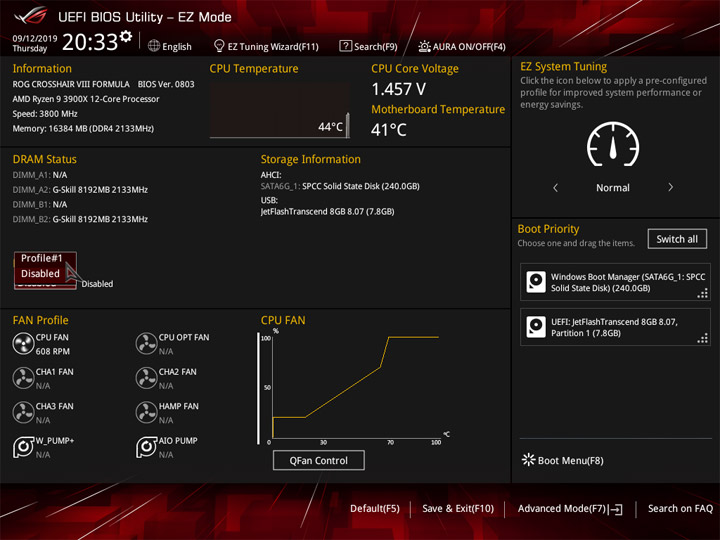This screenshot has width=720, height=540.
Task: Click Memory 16384 MB info line
Action: tap(83, 129)
